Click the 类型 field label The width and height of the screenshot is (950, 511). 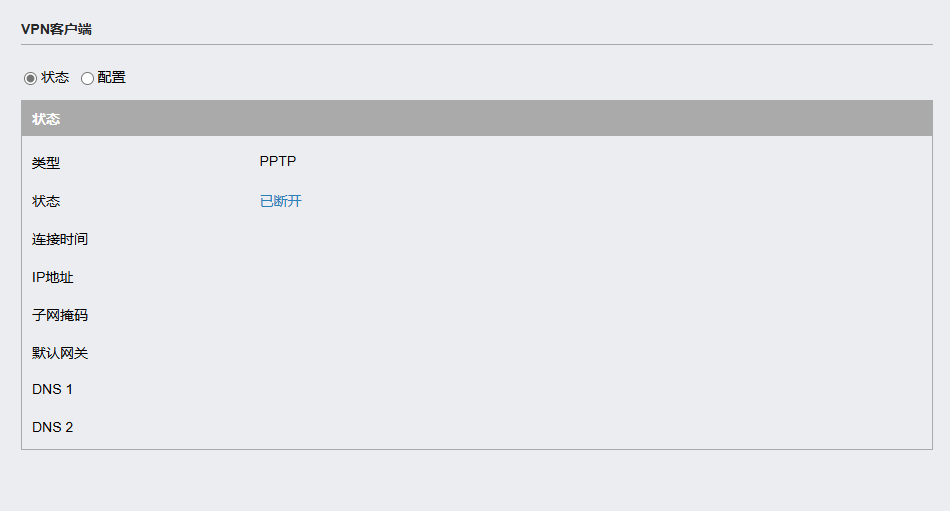pyautogui.click(x=46, y=163)
